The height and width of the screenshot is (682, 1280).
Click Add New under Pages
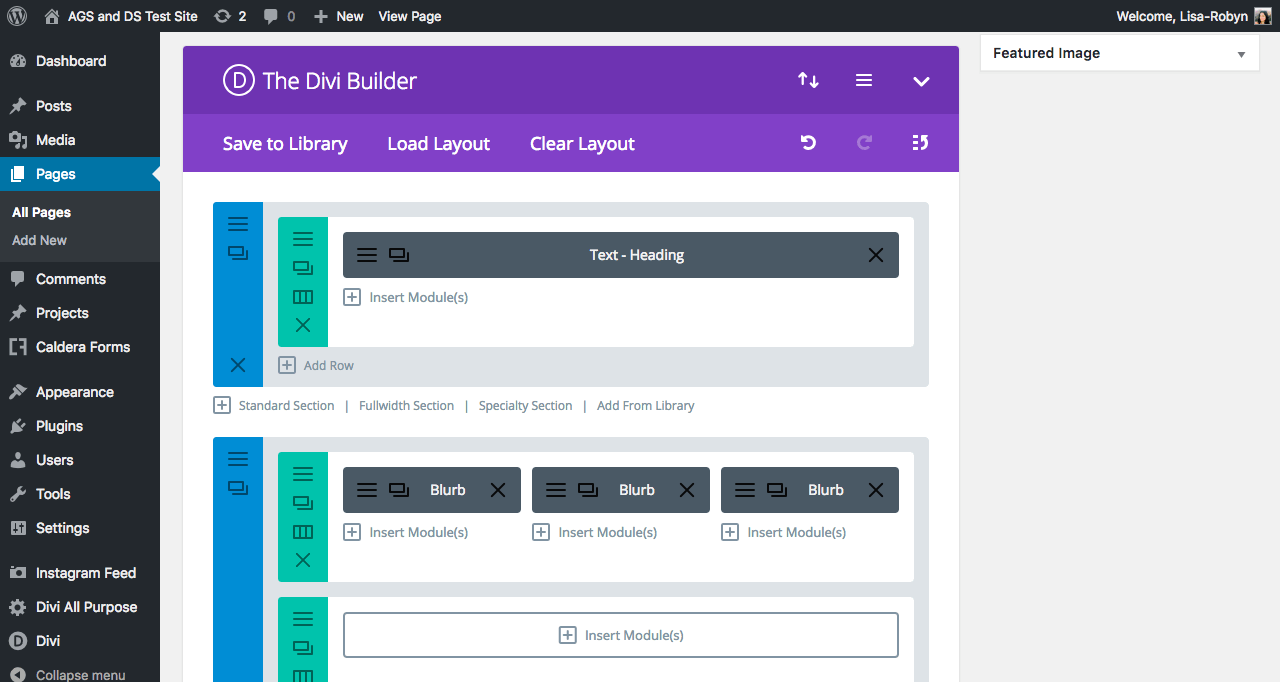(x=39, y=240)
